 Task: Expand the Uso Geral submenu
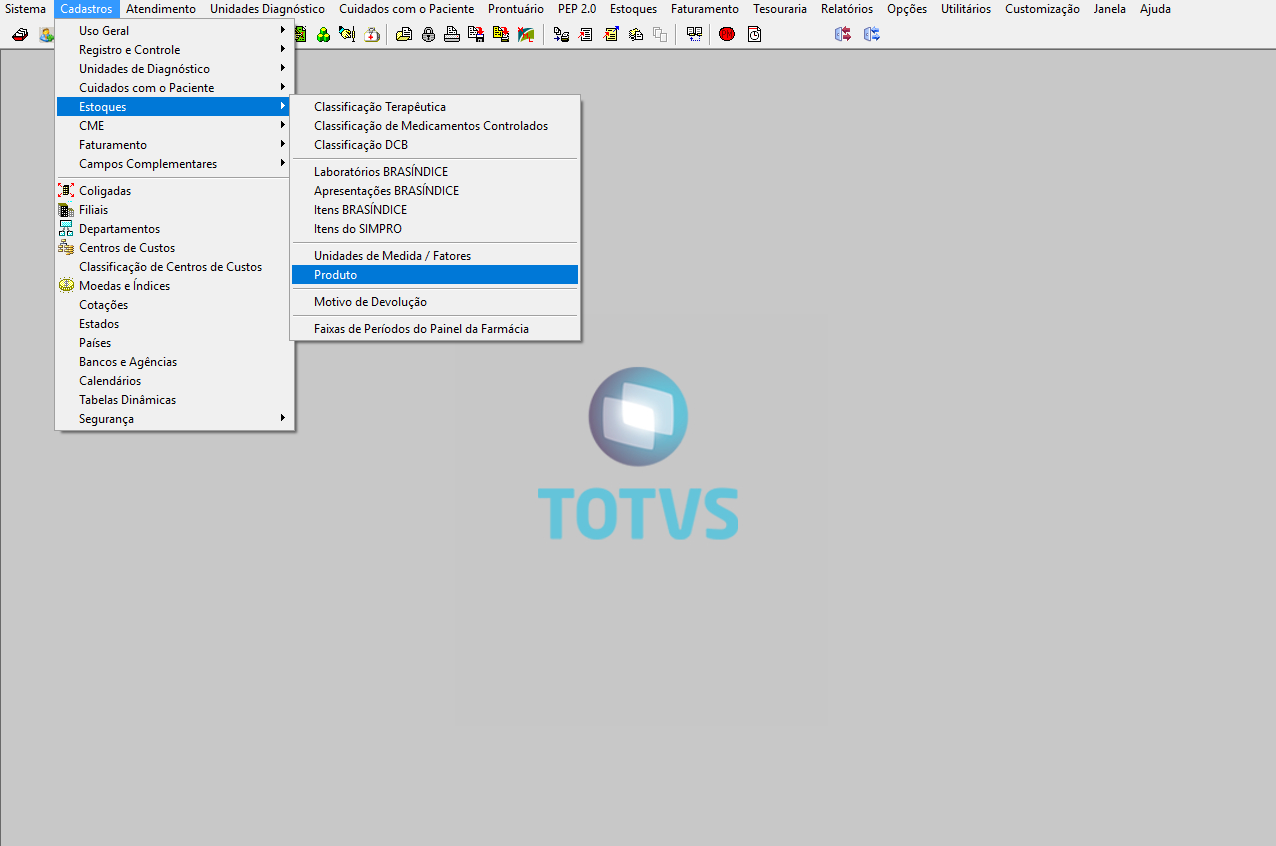coord(175,30)
